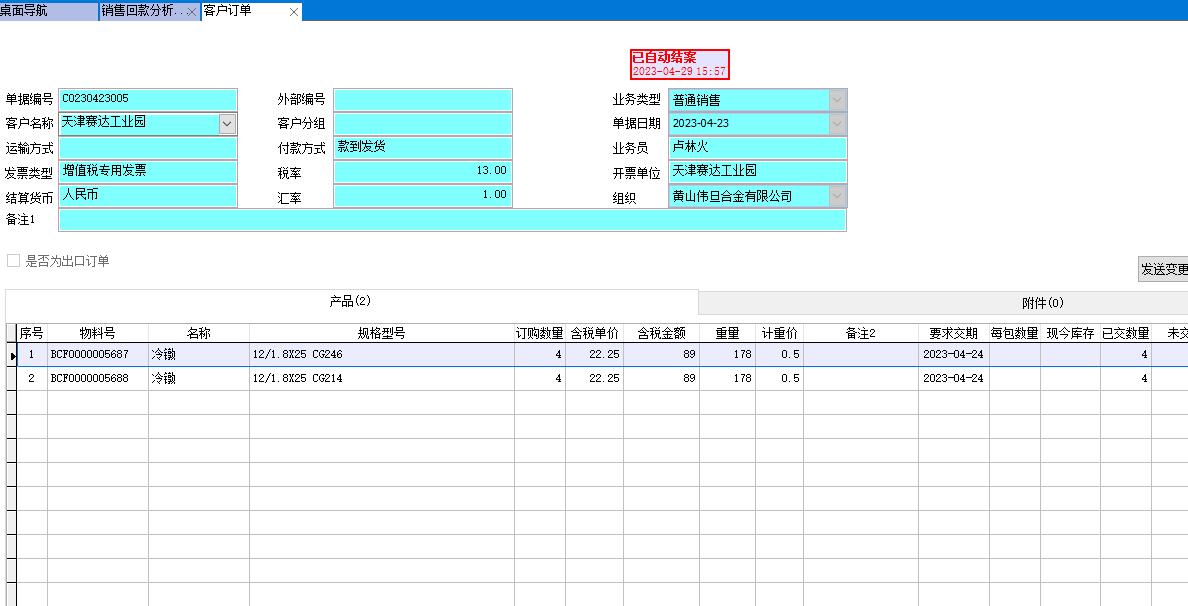1188x606 pixels.
Task: Select the 产品(2) tab
Action: pyautogui.click(x=350, y=302)
